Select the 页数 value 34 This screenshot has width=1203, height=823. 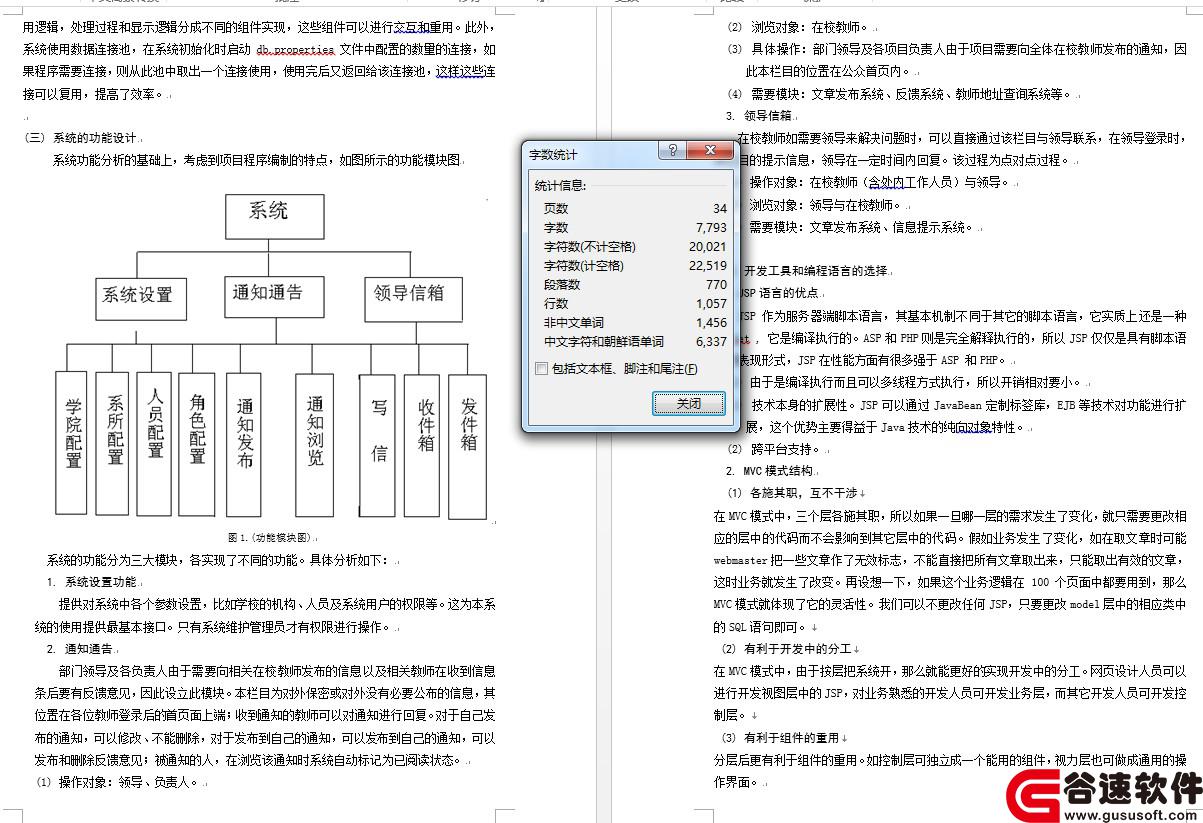[x=720, y=208]
